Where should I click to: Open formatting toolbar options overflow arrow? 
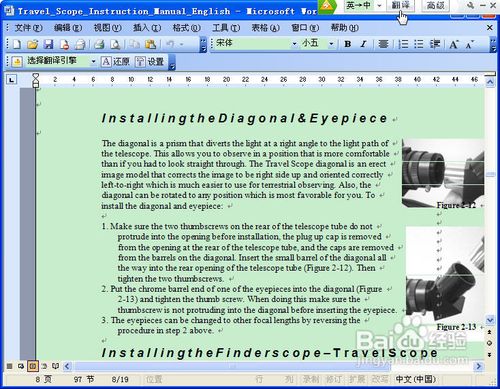(493, 45)
